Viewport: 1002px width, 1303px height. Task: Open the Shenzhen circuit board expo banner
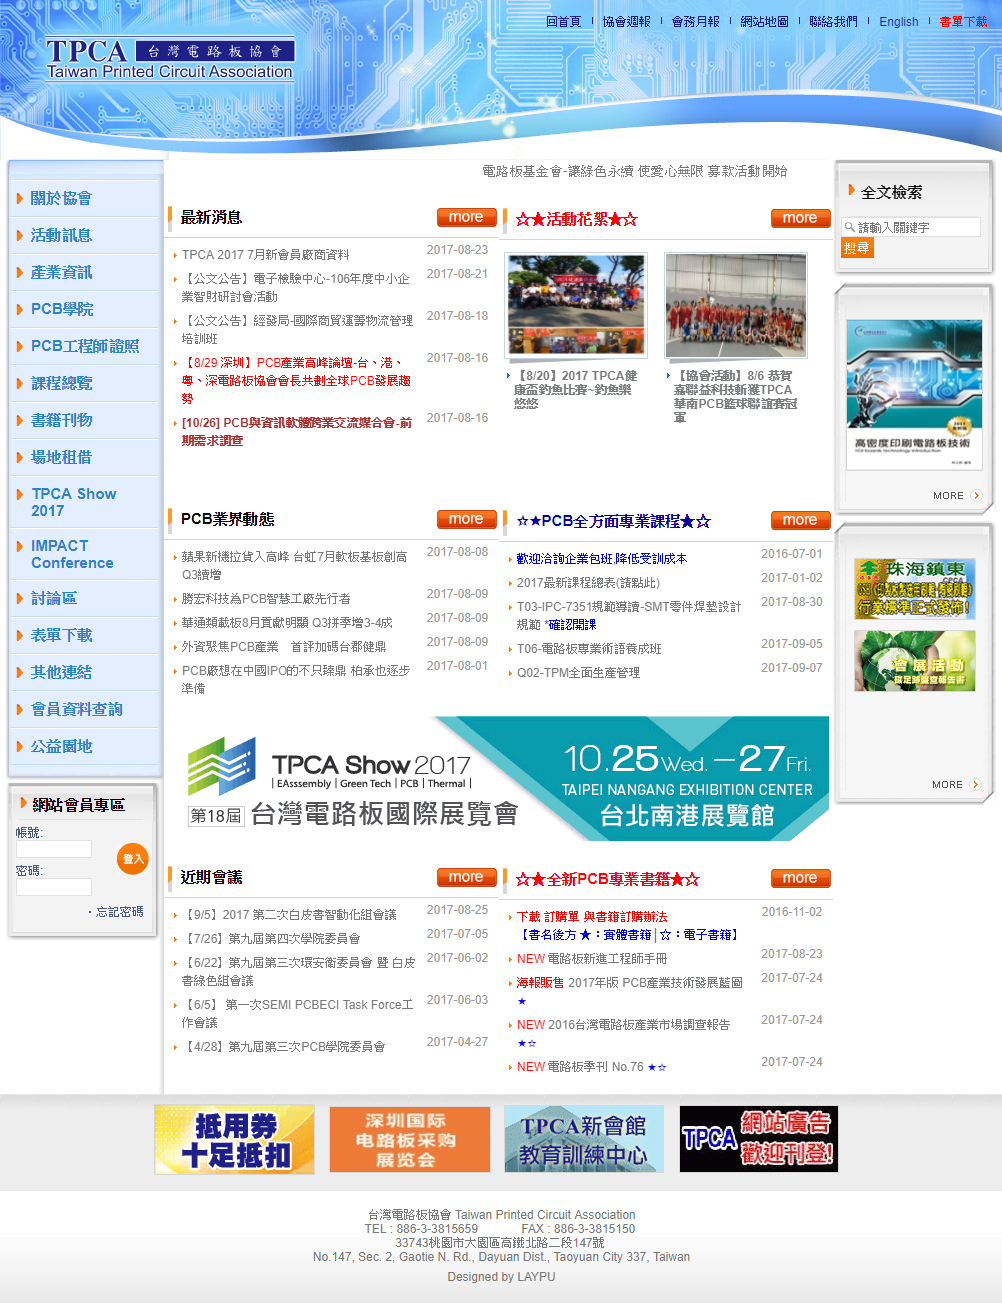point(410,1139)
